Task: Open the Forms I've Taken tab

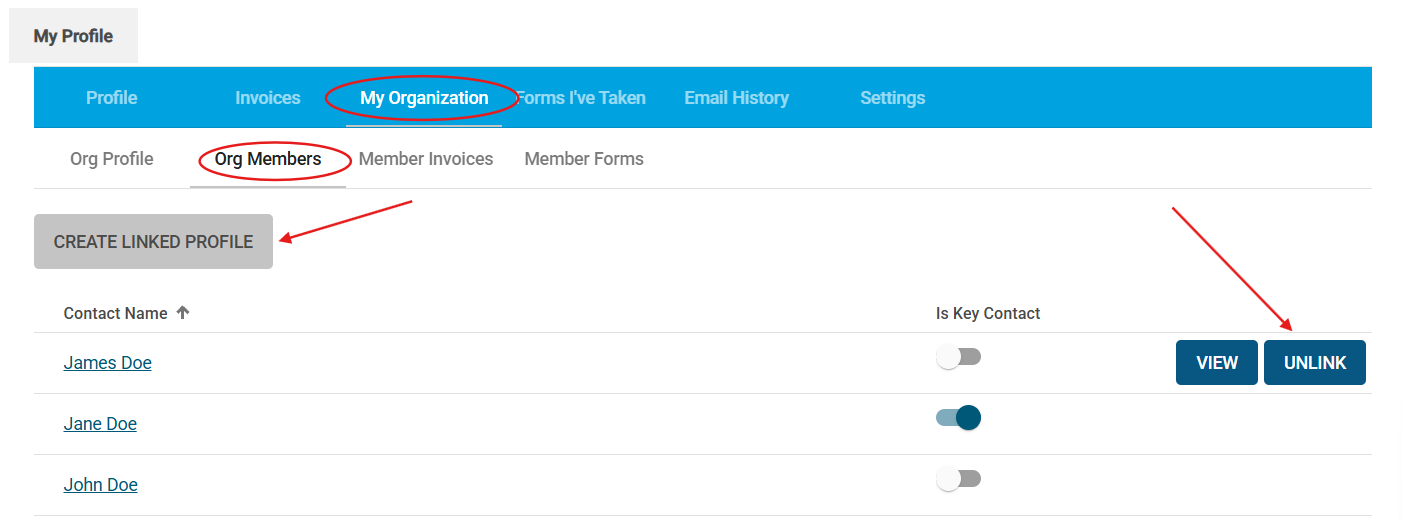Action: 581,98
